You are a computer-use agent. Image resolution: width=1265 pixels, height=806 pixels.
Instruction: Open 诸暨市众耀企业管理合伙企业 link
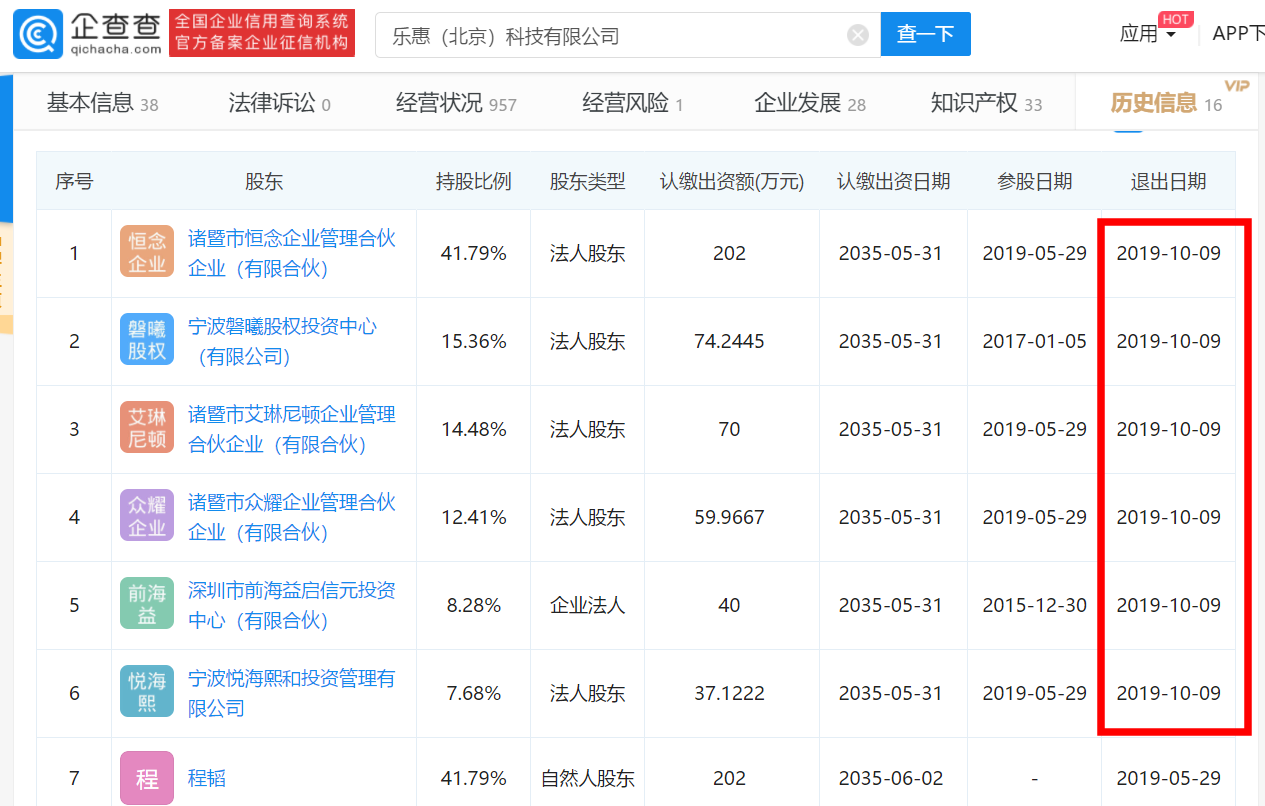pyautogui.click(x=292, y=518)
